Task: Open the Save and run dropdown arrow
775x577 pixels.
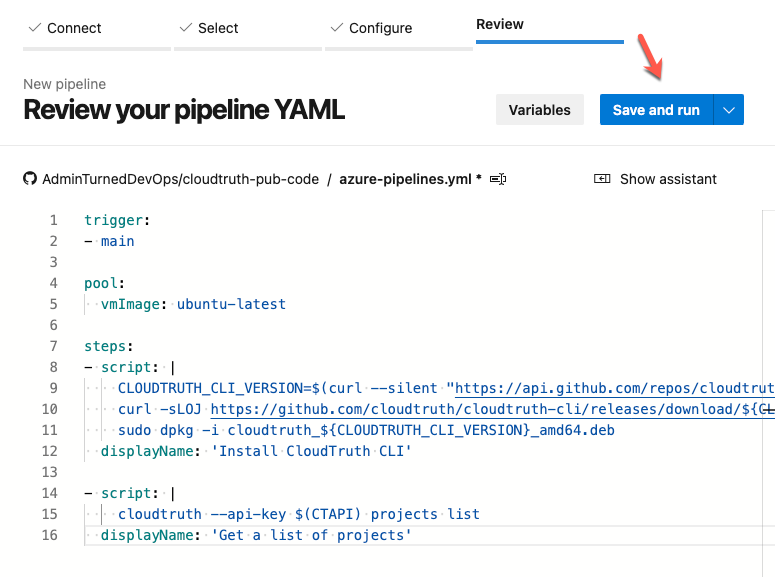Action: click(729, 110)
